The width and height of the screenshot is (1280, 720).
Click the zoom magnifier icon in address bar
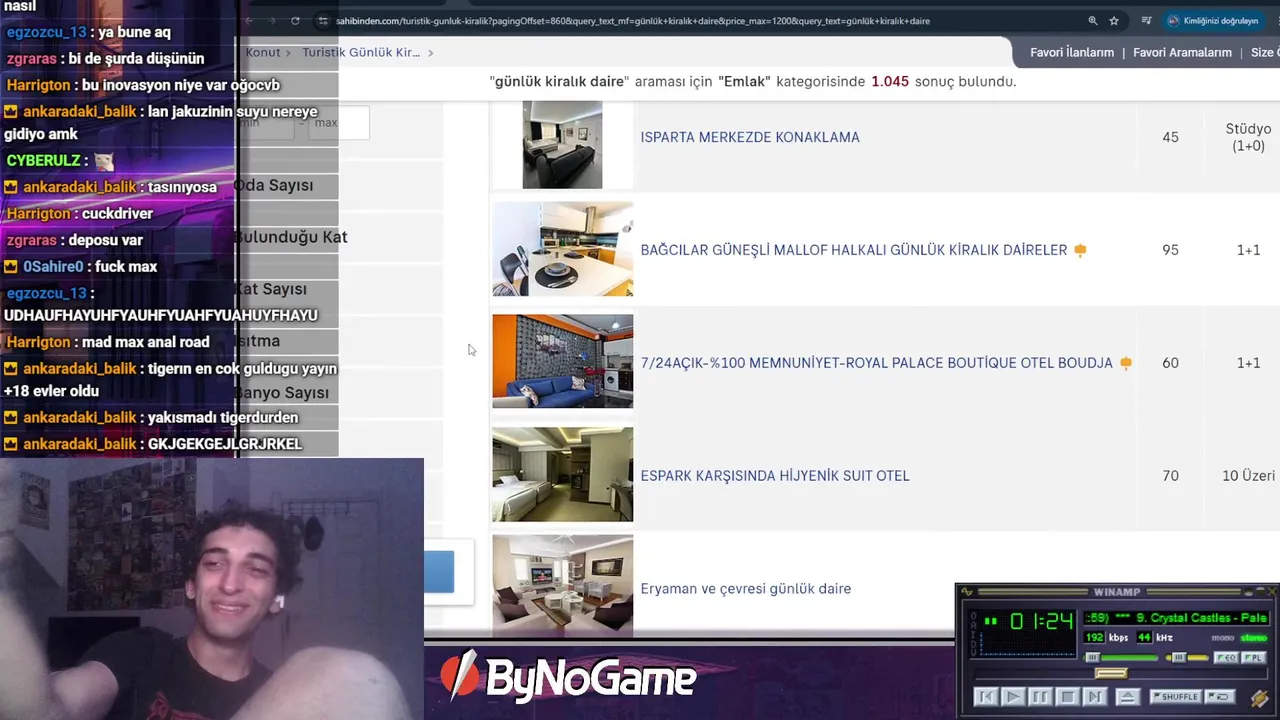[x=1092, y=20]
